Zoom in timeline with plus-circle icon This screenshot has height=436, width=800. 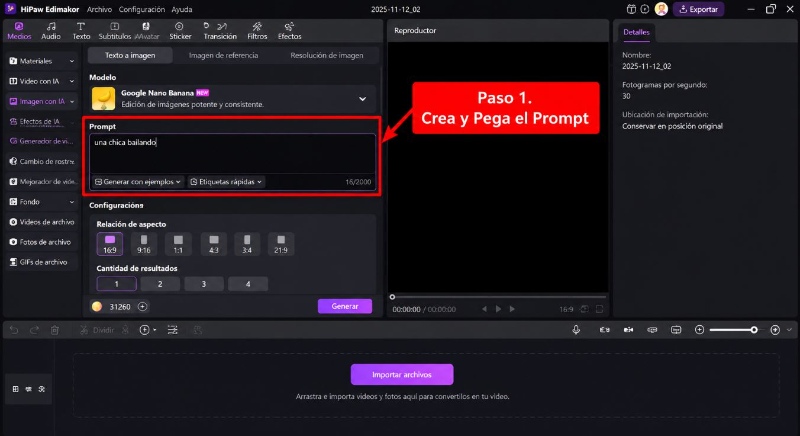(x=775, y=330)
